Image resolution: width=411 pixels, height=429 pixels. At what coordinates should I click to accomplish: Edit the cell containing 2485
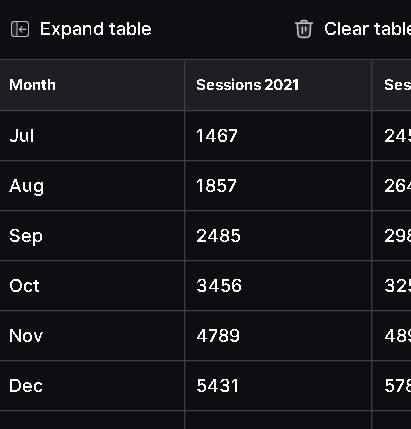(278, 236)
